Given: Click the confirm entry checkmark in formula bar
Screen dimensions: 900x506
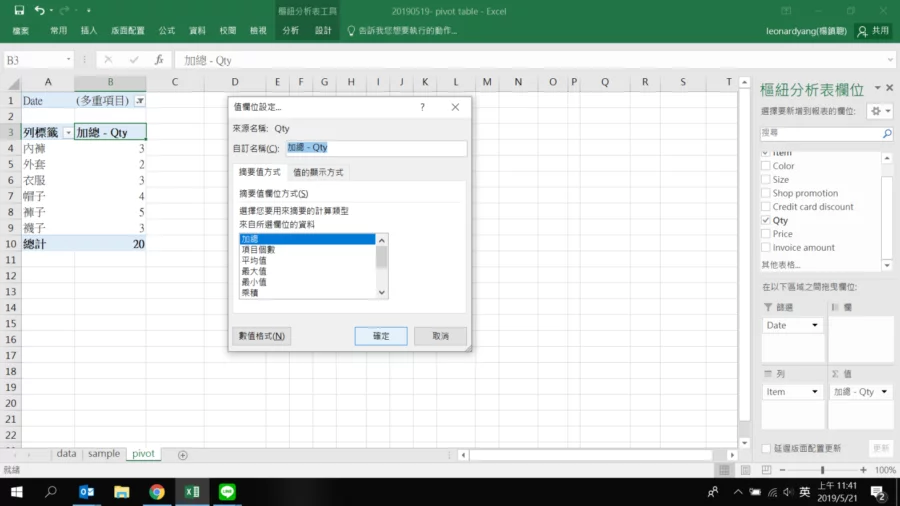Looking at the screenshot, I should click(x=134, y=60).
